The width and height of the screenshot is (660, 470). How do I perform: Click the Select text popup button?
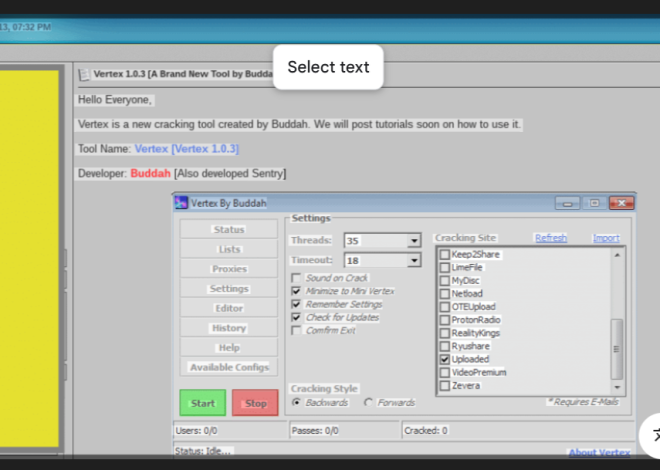tap(328, 67)
